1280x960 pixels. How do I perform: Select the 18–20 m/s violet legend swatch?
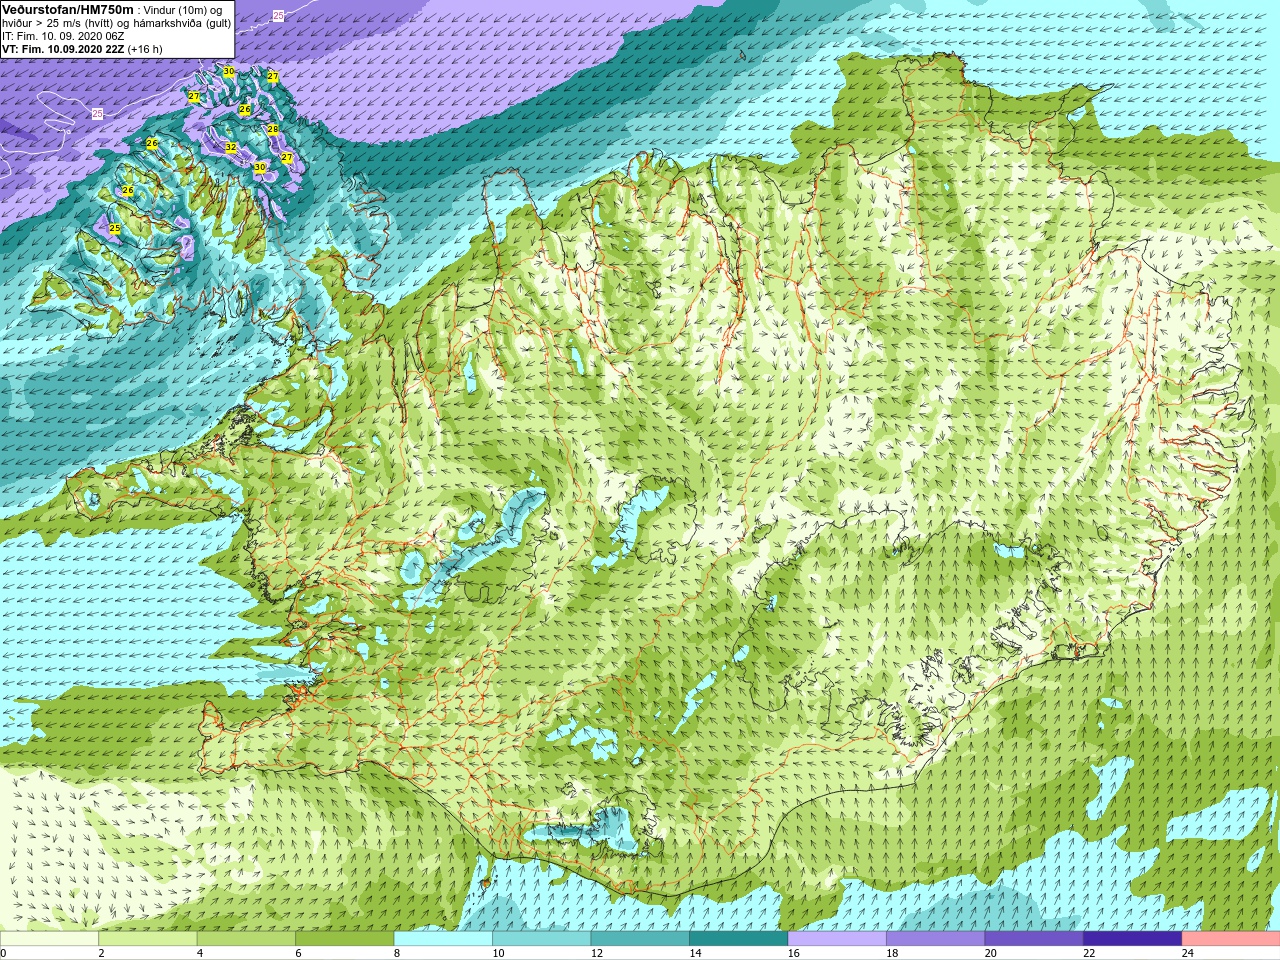(936, 939)
